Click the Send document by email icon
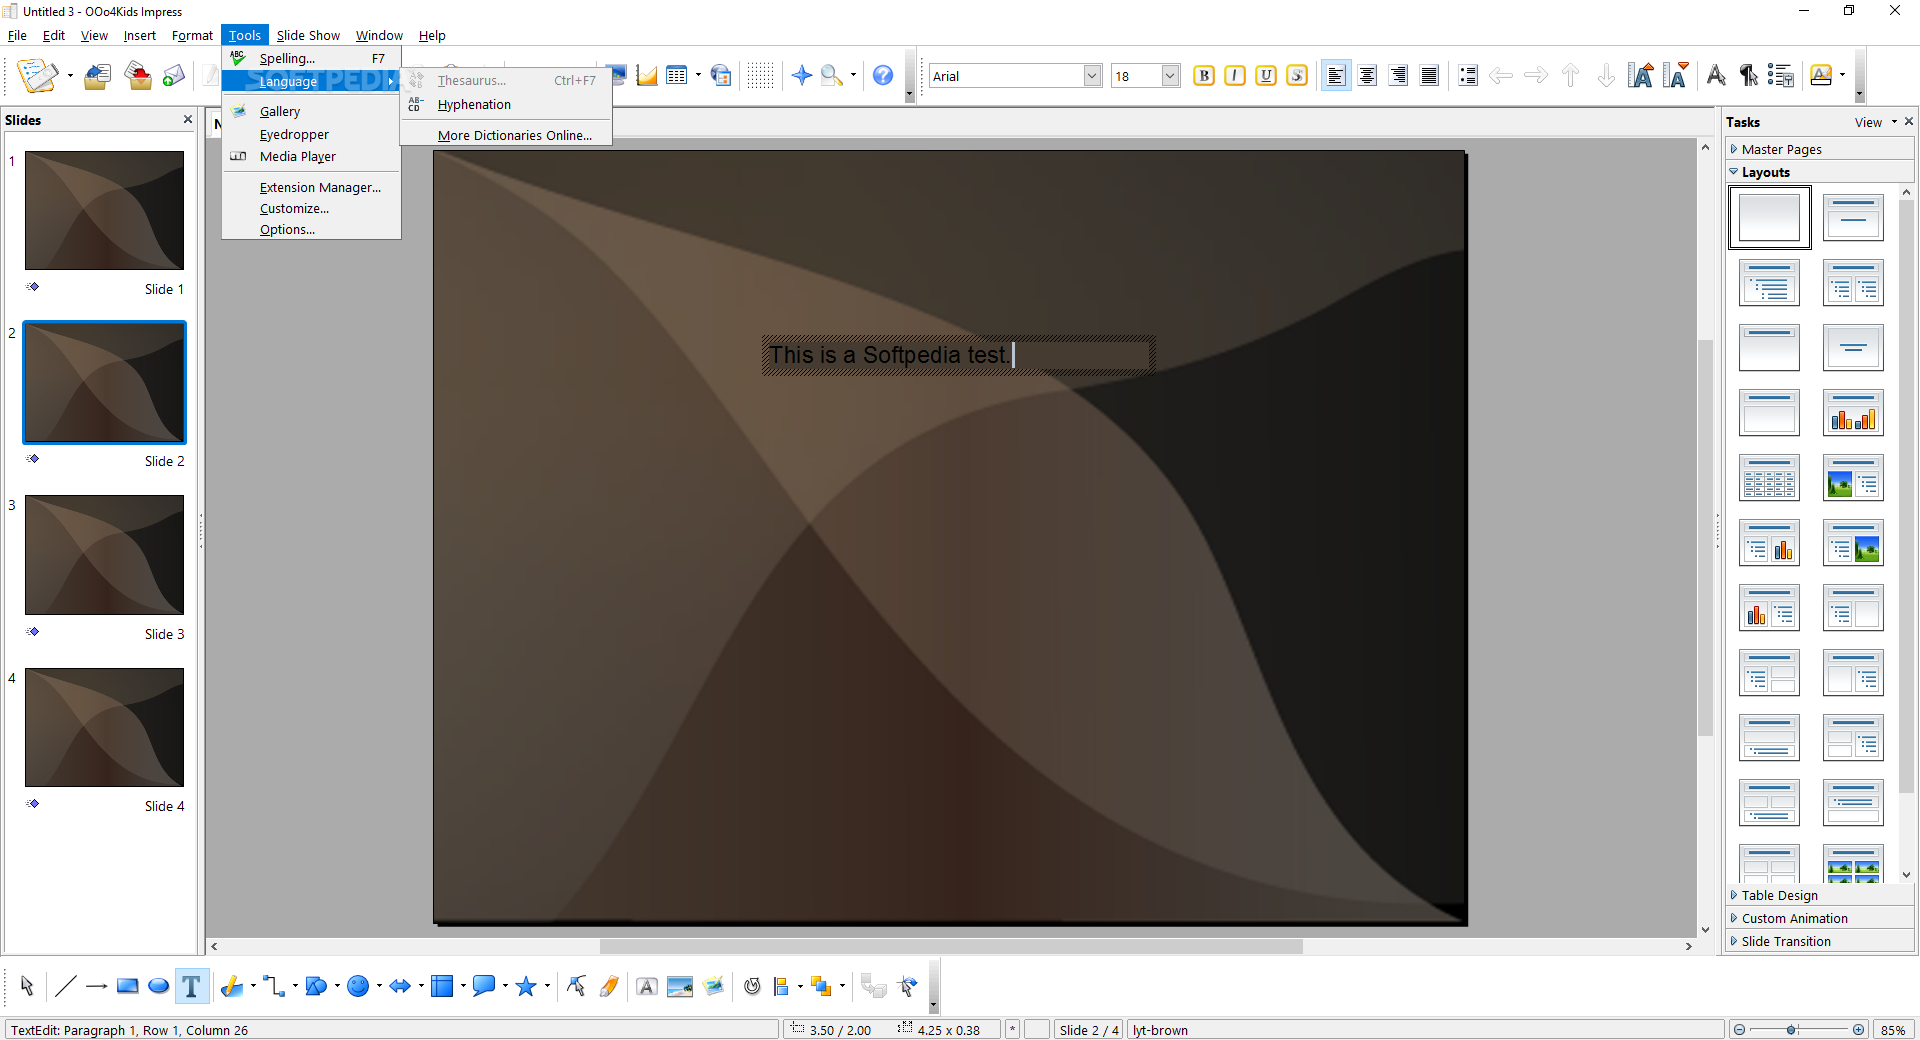 tap(175, 76)
